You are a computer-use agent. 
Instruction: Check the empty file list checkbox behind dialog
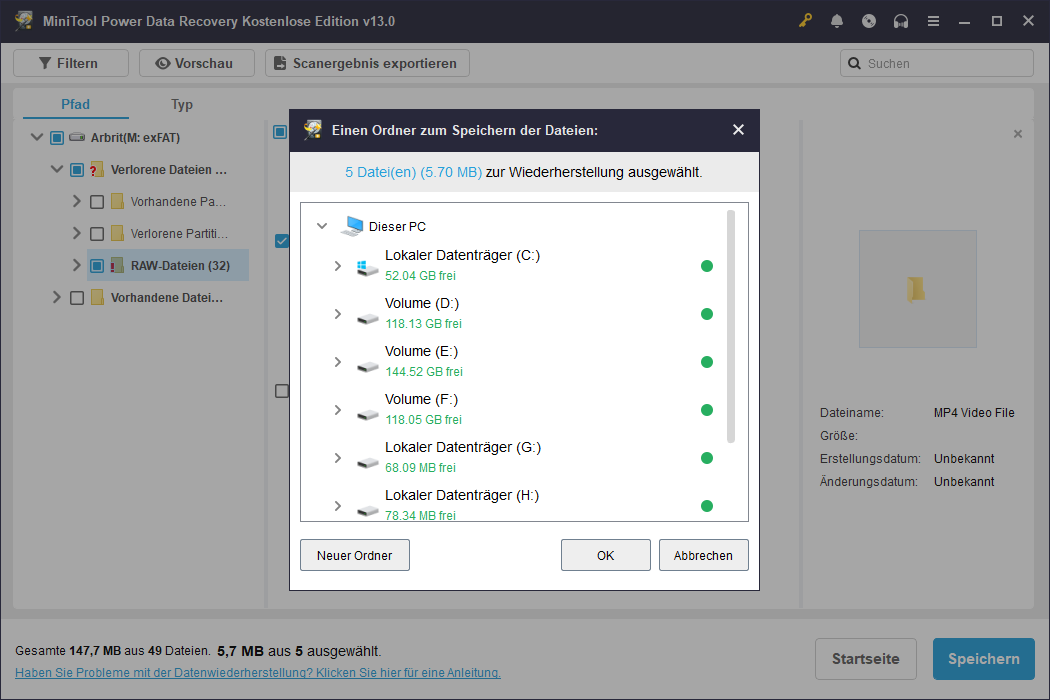coord(282,391)
